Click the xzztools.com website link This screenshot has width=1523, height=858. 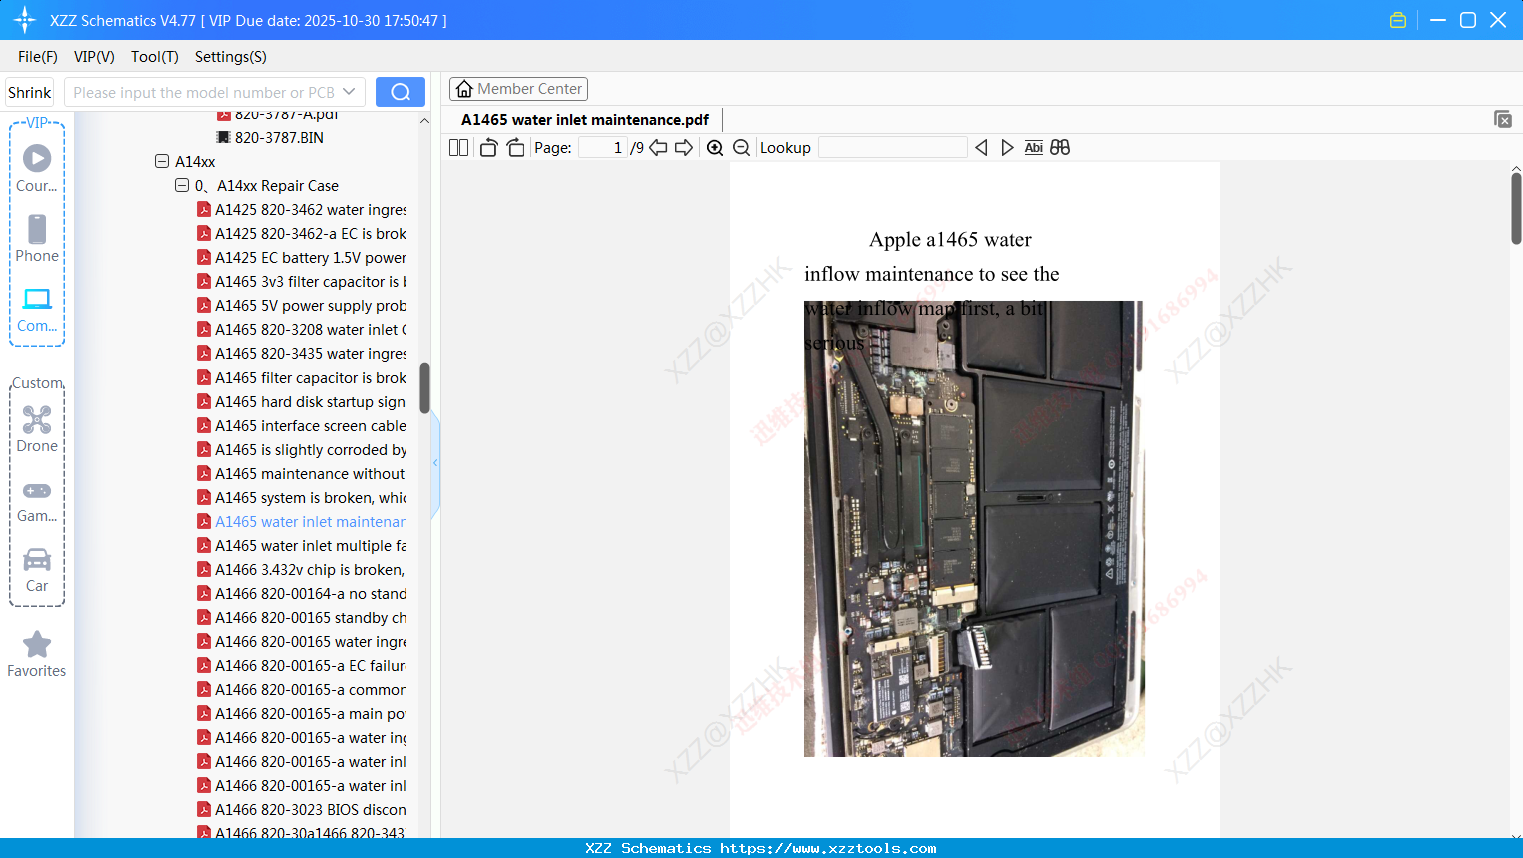[828, 848]
